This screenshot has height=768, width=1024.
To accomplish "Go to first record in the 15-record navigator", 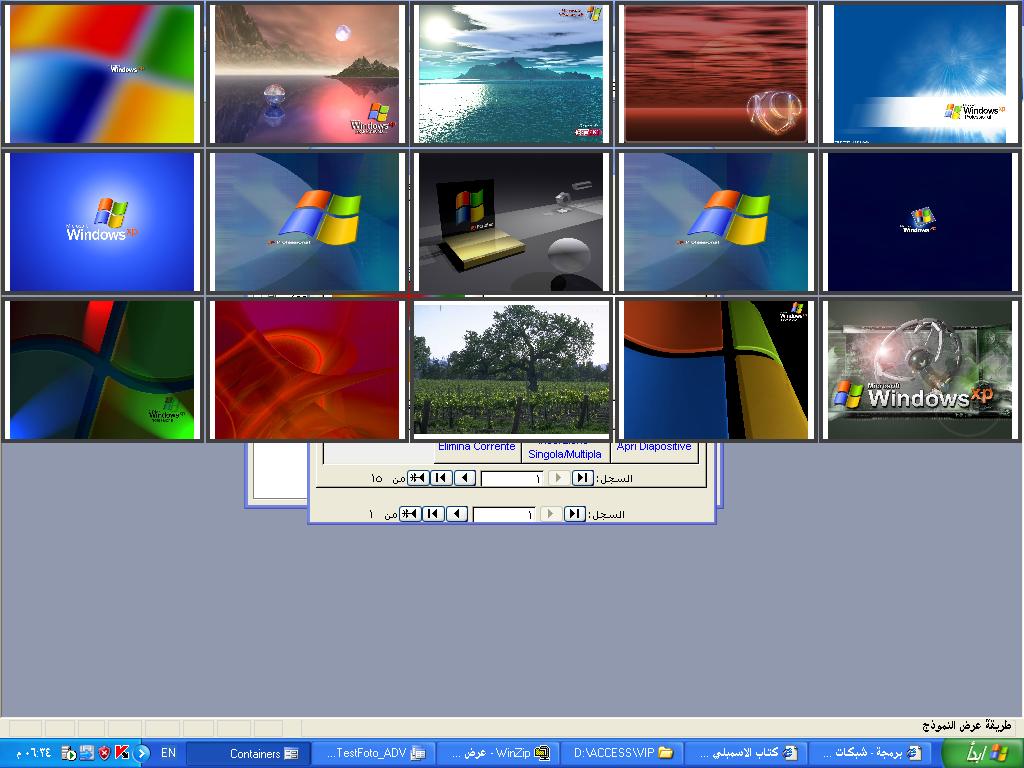I will click(x=582, y=478).
